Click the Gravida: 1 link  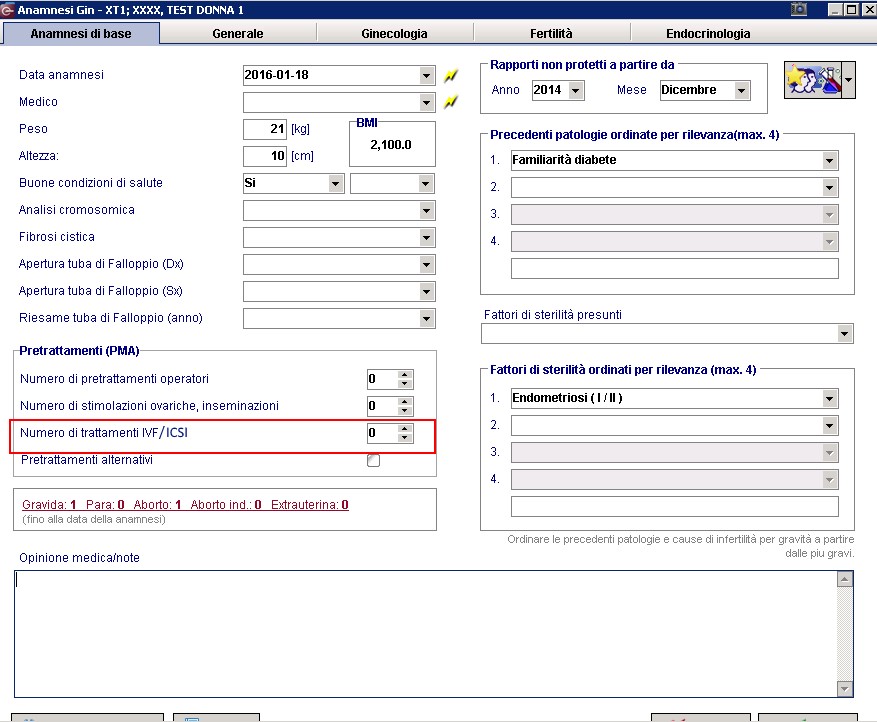49,504
